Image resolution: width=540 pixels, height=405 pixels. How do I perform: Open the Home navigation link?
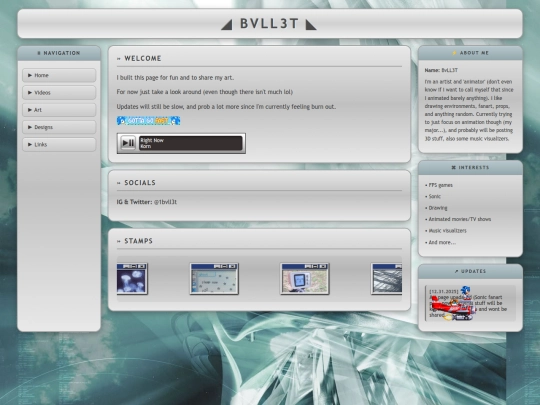coord(59,75)
